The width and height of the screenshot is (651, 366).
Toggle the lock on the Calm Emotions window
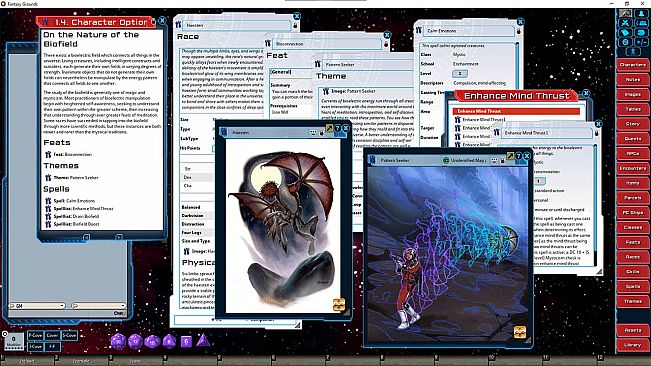[518, 31]
